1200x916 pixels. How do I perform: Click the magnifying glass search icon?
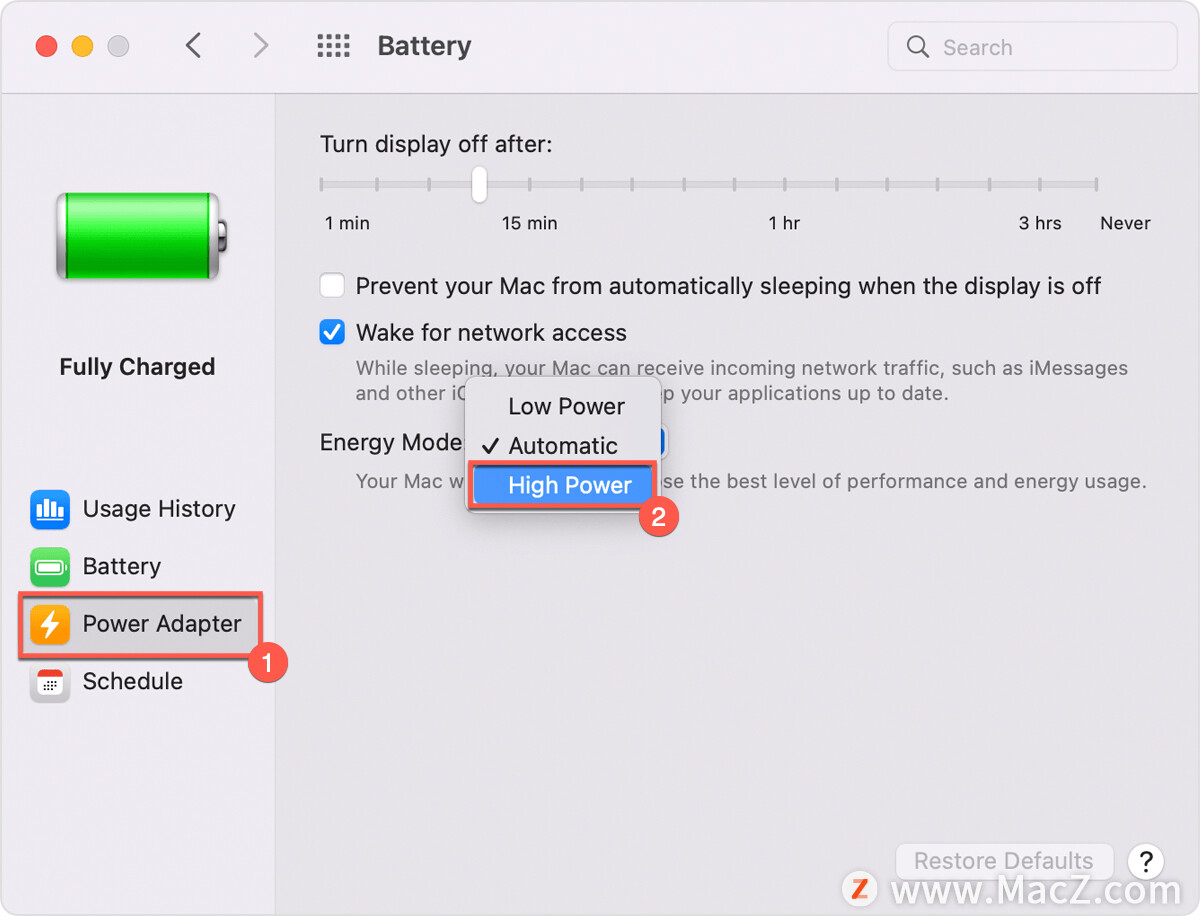tap(917, 47)
